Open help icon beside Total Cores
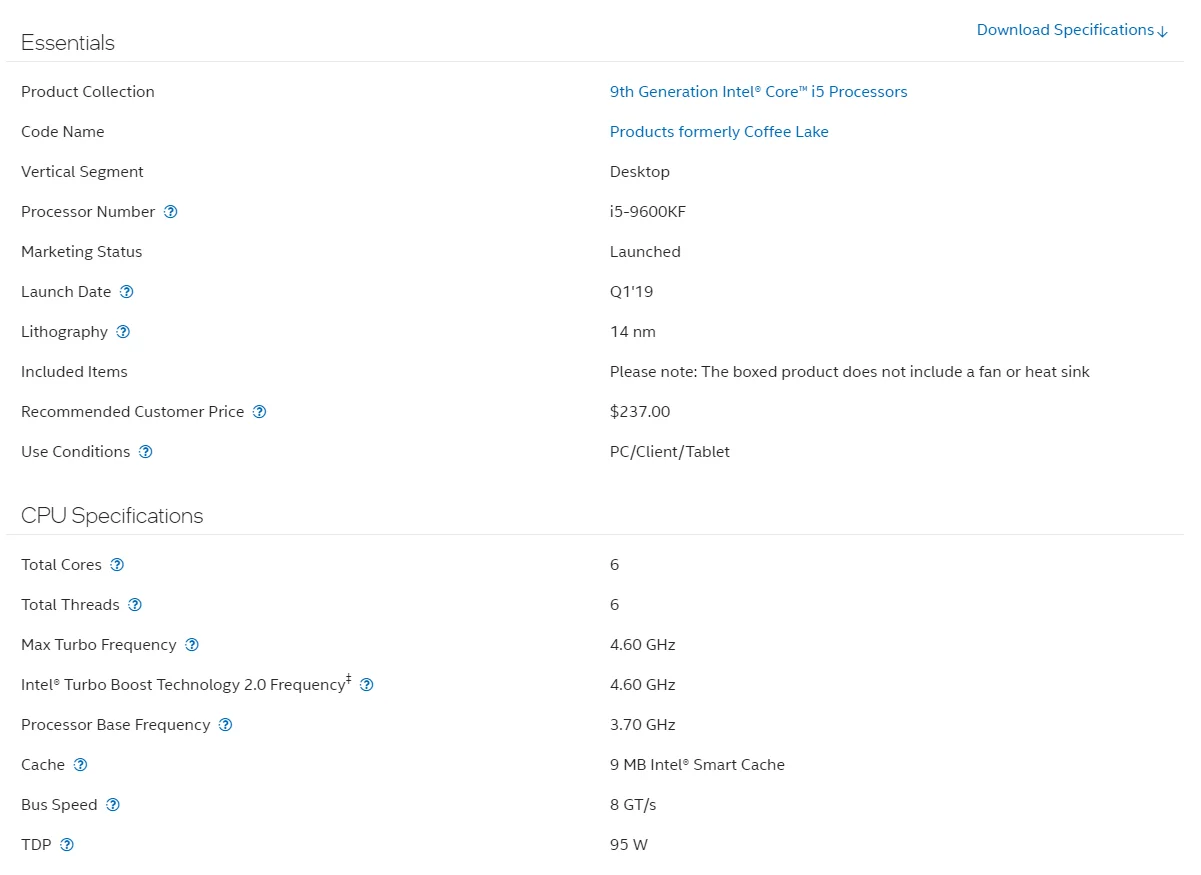The image size is (1201, 875). click(x=118, y=565)
